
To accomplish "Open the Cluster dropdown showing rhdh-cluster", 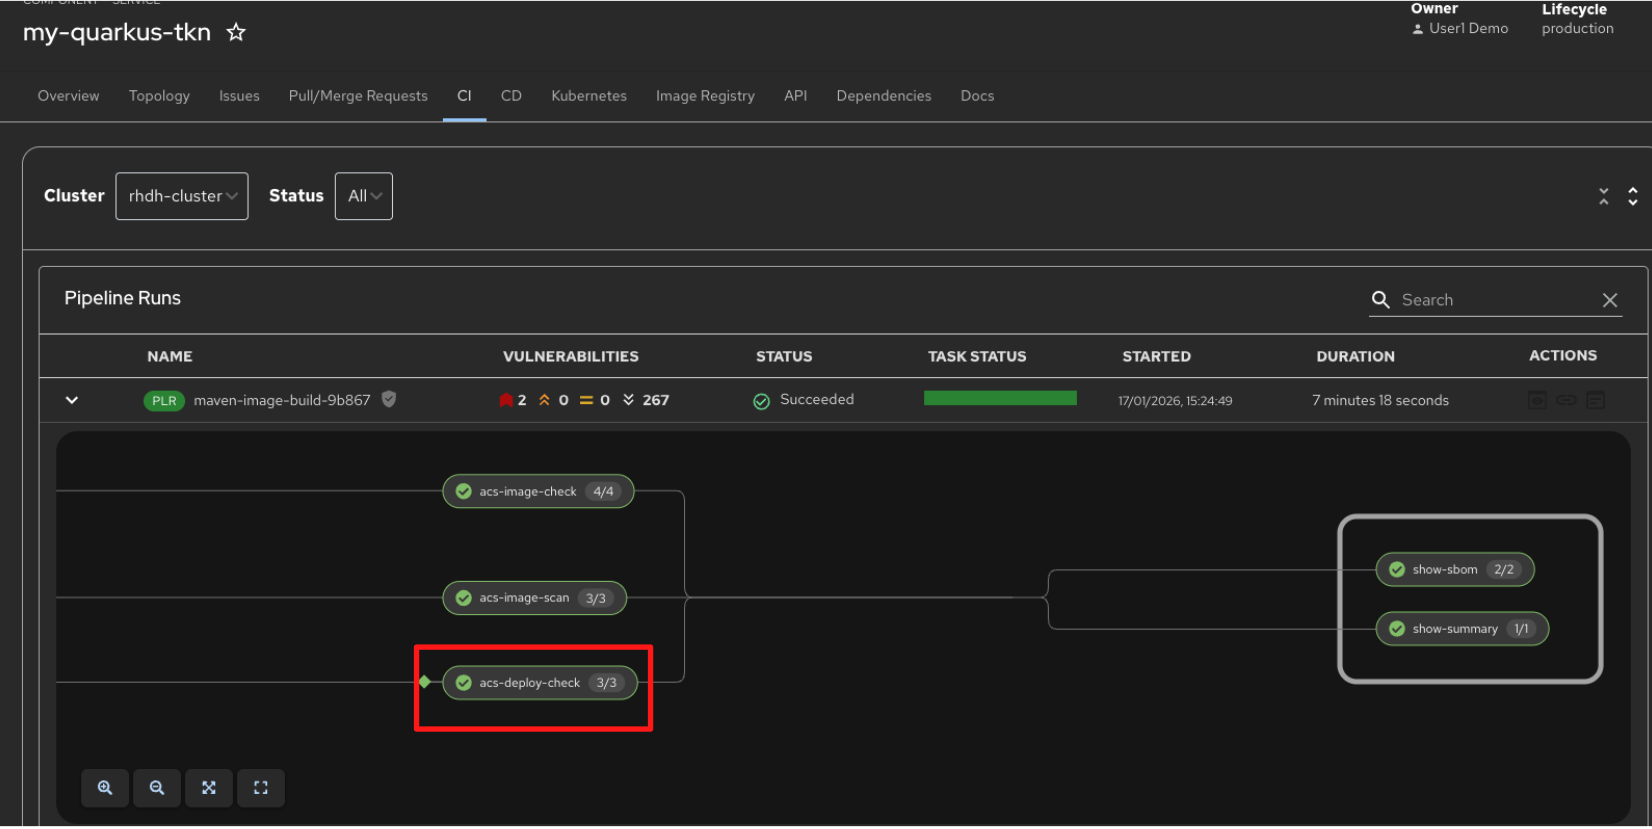I will [x=182, y=196].
